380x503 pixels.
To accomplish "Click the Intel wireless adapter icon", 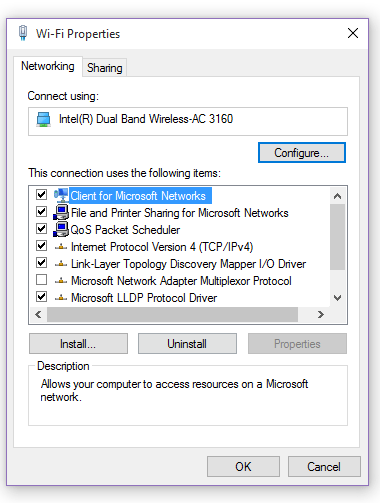I will [x=43, y=119].
